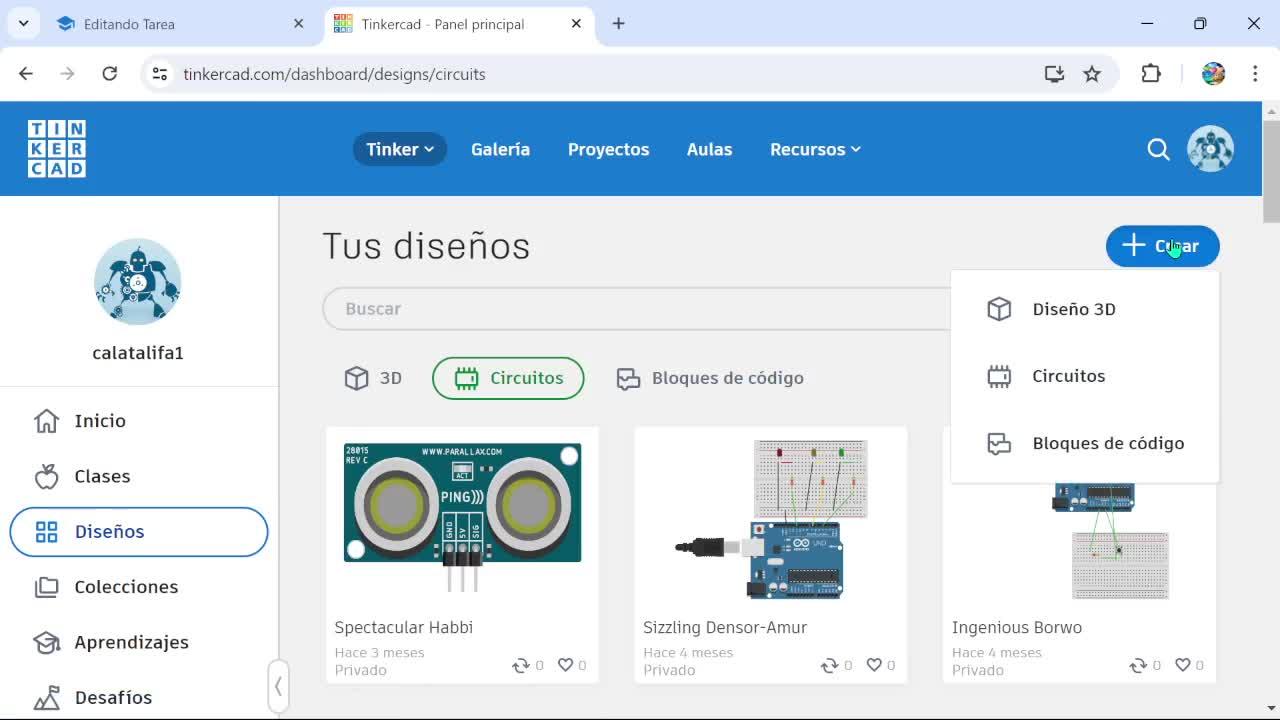Go to Inicio in the sidebar
This screenshot has height=720, width=1280.
(139, 421)
